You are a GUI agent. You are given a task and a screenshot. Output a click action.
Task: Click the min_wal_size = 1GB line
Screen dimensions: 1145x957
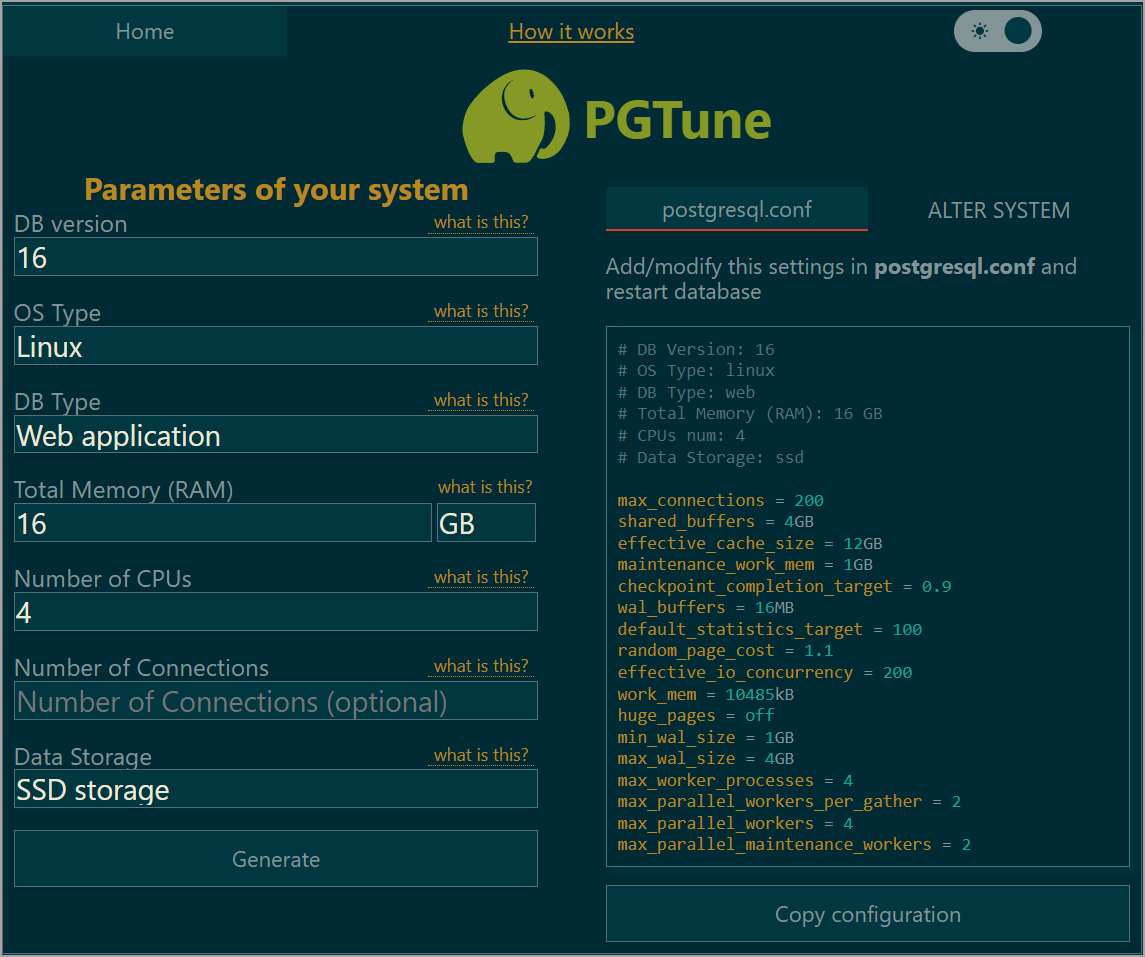(x=705, y=737)
